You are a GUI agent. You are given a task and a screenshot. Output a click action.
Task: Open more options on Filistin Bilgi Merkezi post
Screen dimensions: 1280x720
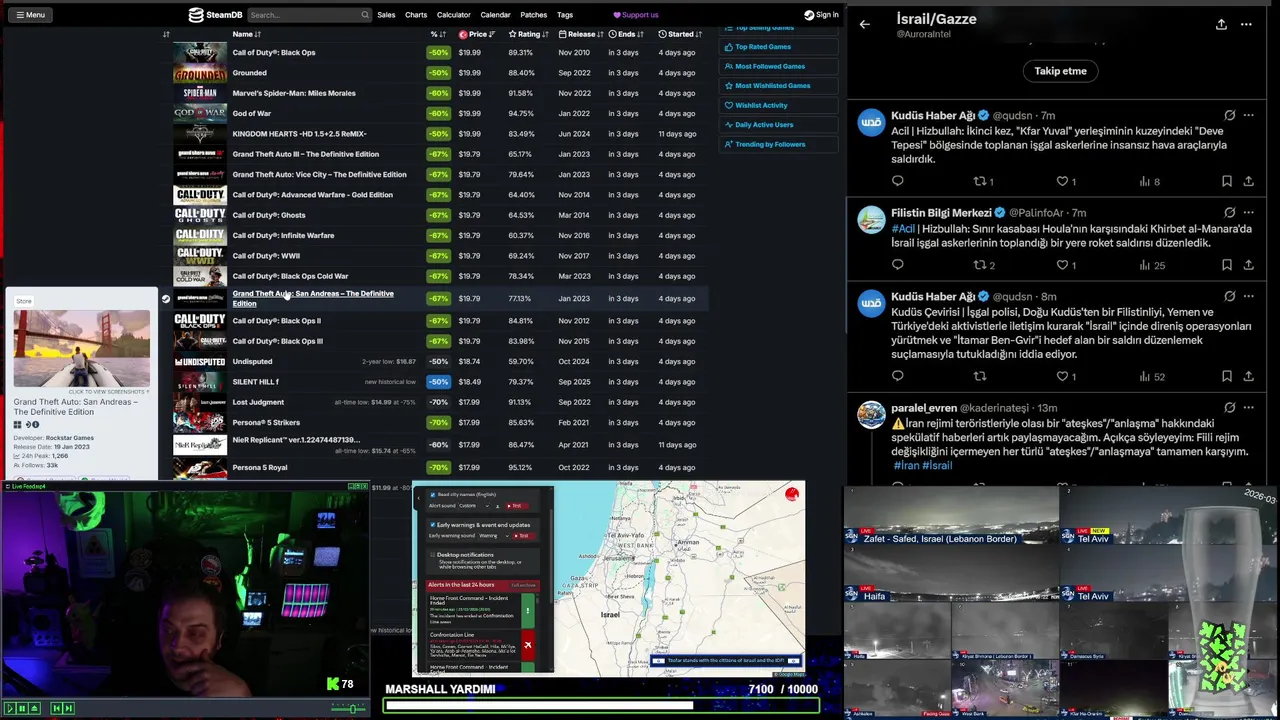[x=1248, y=213]
